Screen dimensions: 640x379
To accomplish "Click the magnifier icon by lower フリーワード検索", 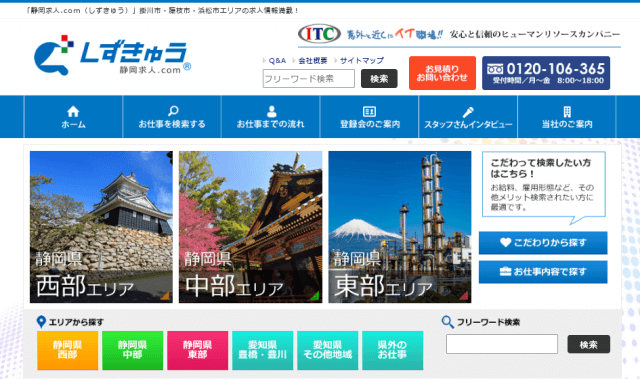I will pos(447,322).
